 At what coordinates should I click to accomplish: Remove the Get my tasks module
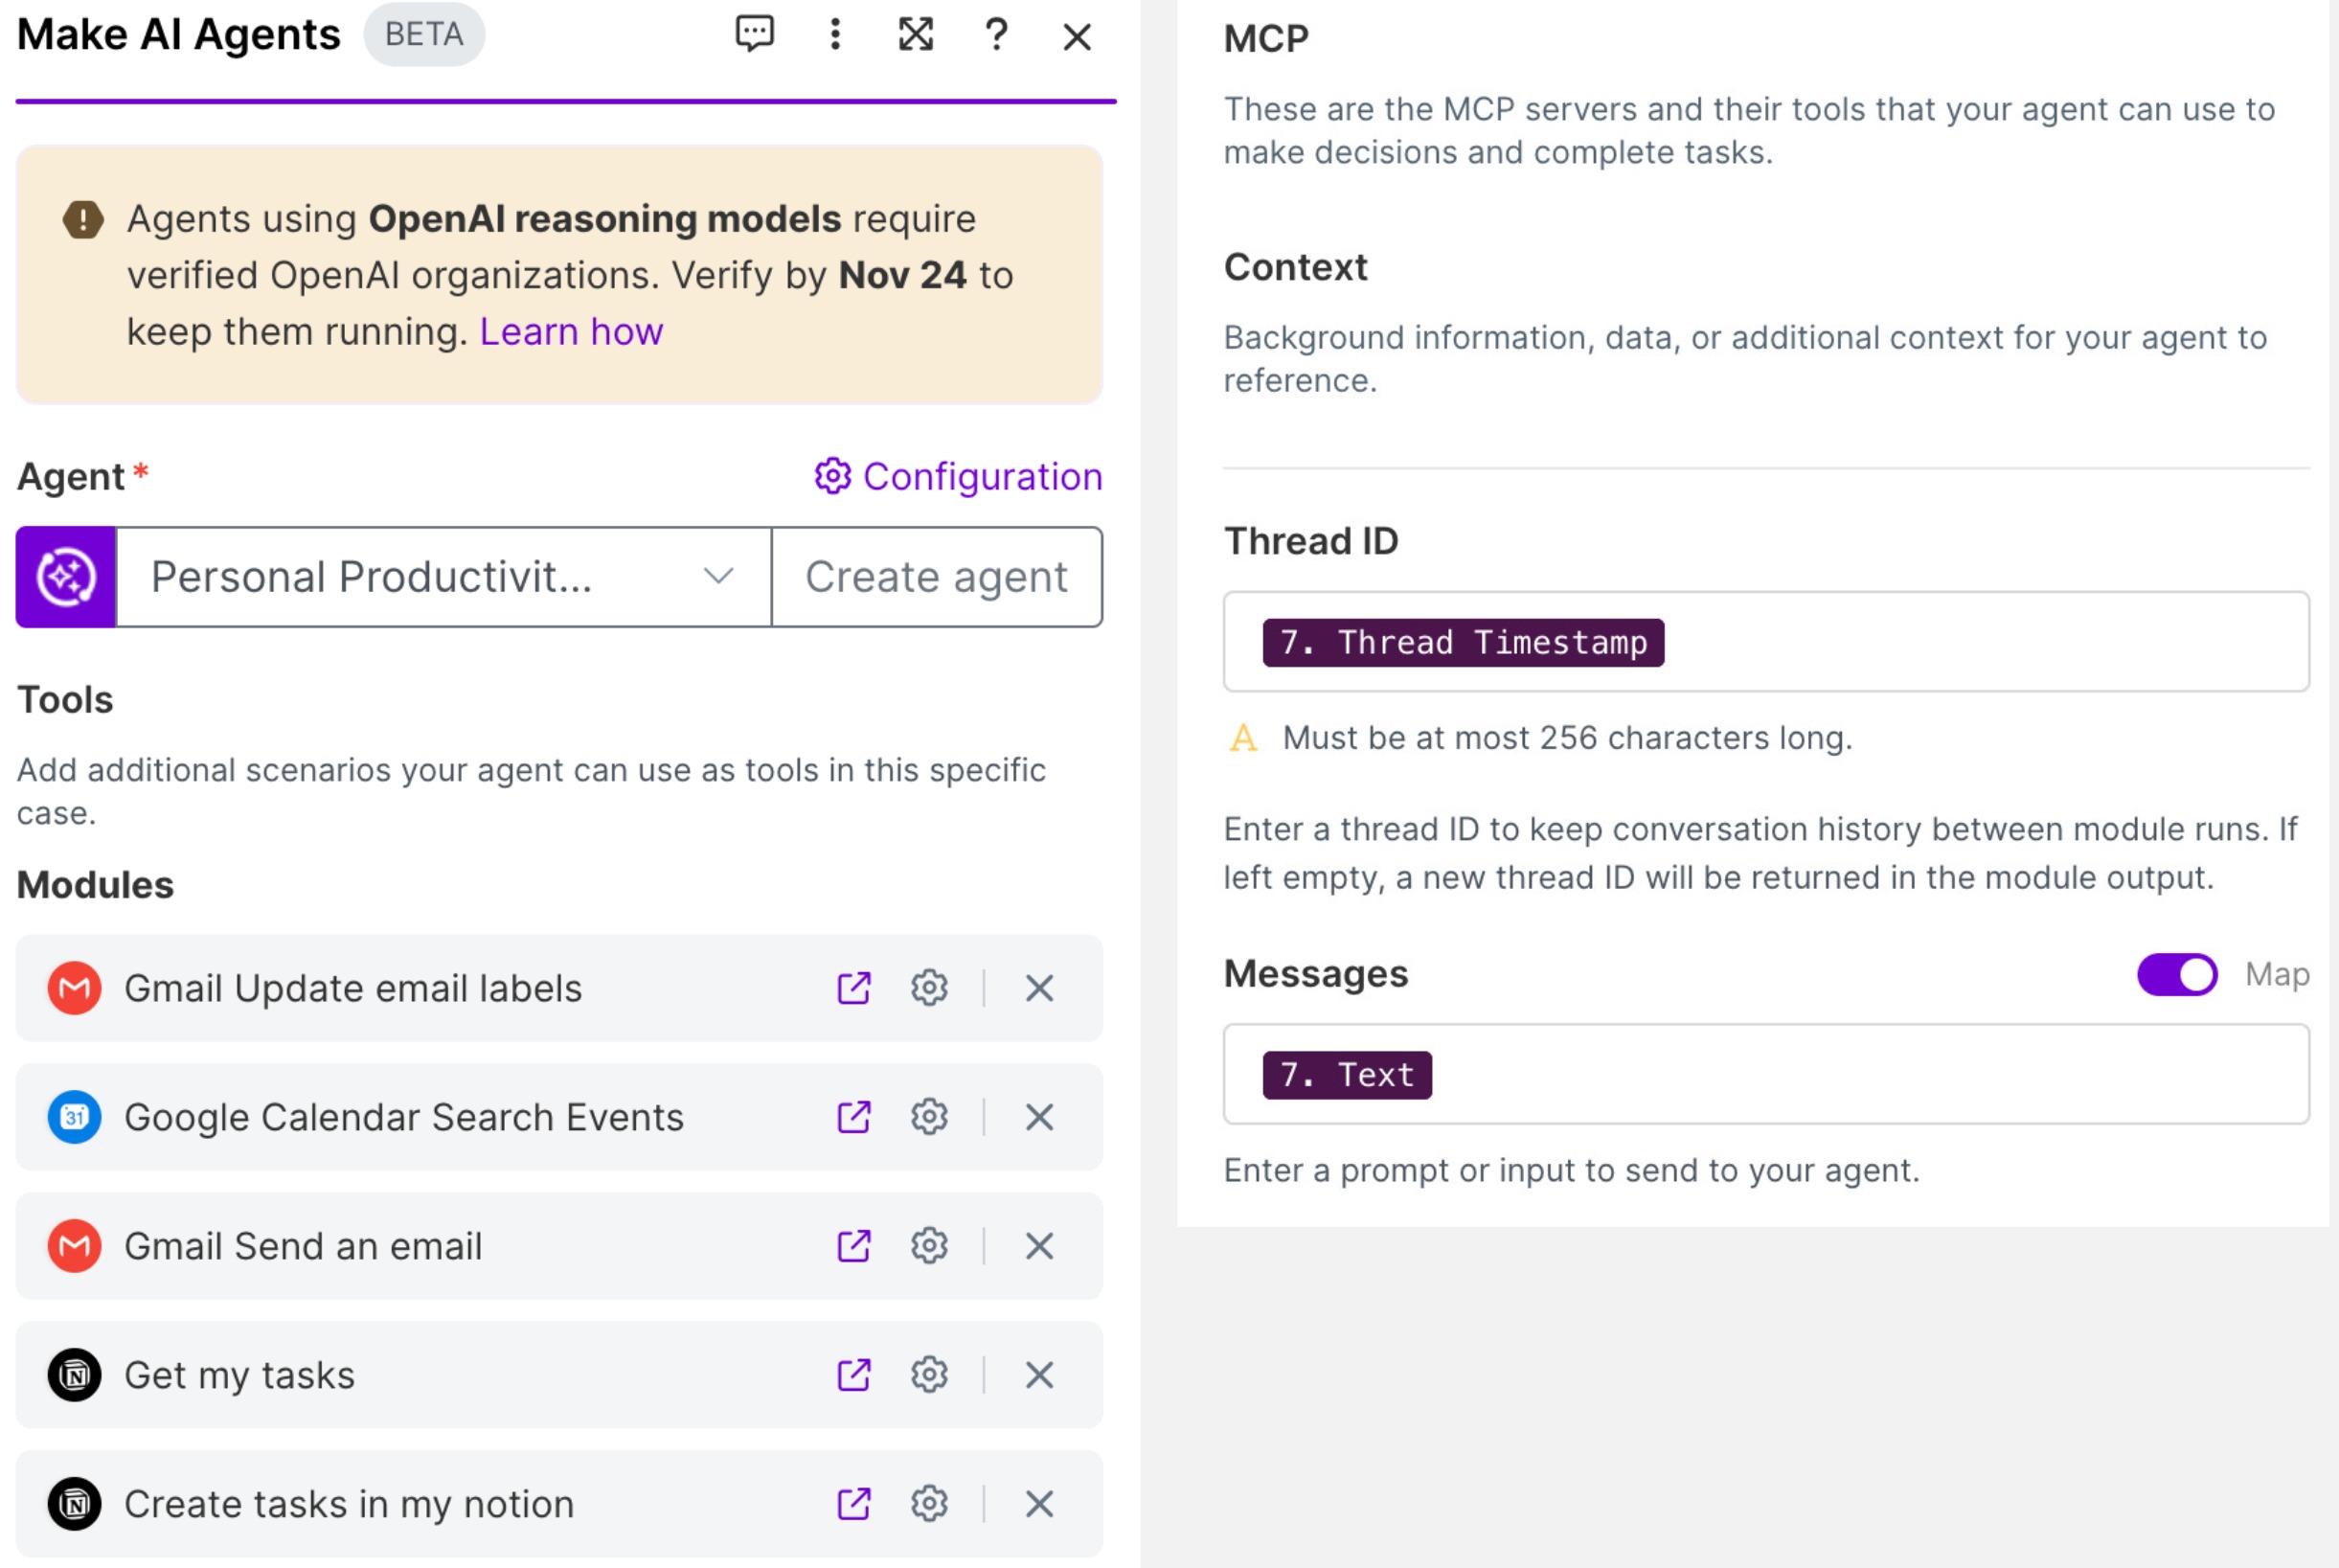[1040, 1375]
